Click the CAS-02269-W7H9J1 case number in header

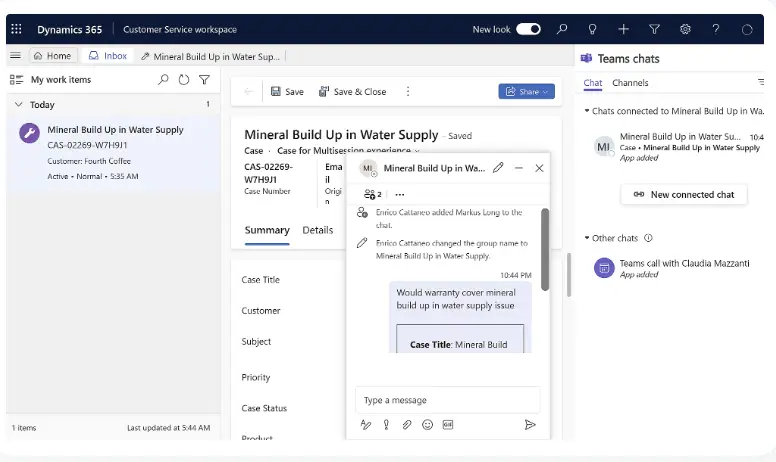coord(269,173)
